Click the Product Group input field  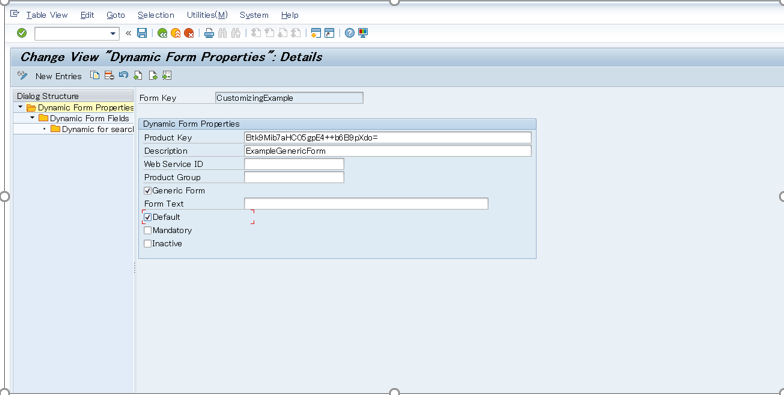click(294, 177)
